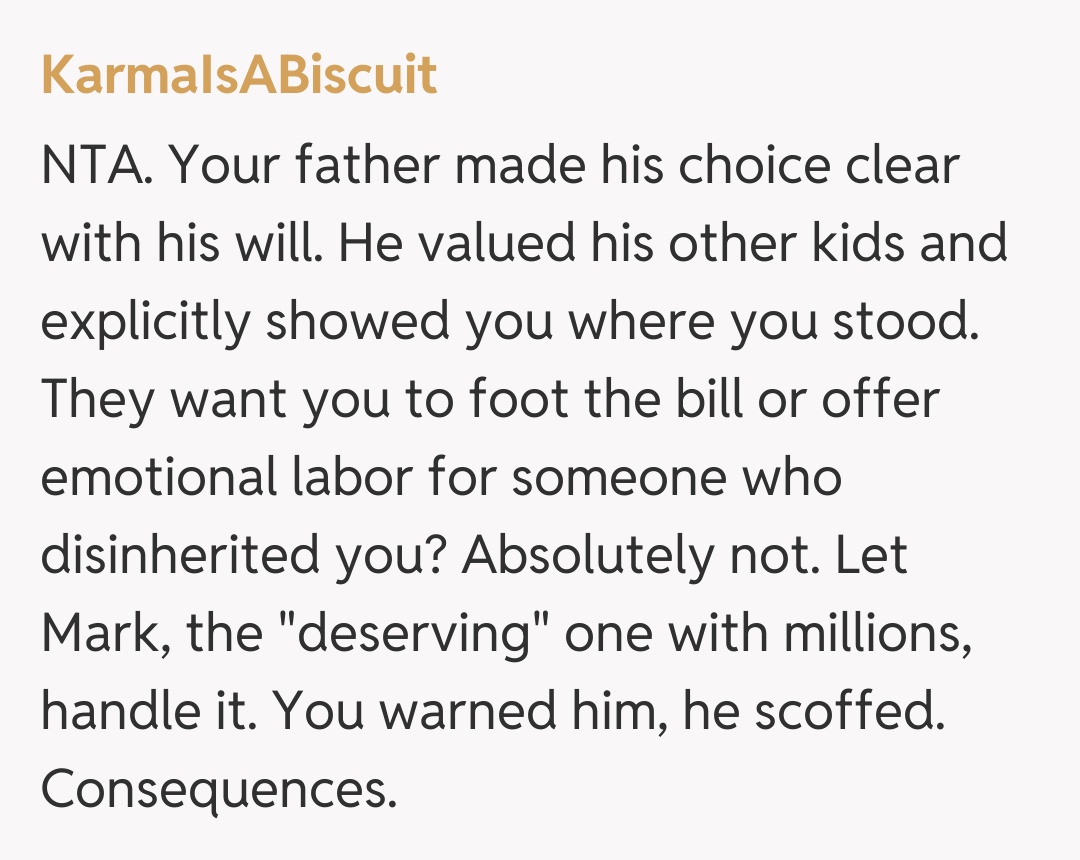The image size is (1080, 860).
Task: Open the KarmaIsABiscuit user profile
Action: coord(239,76)
